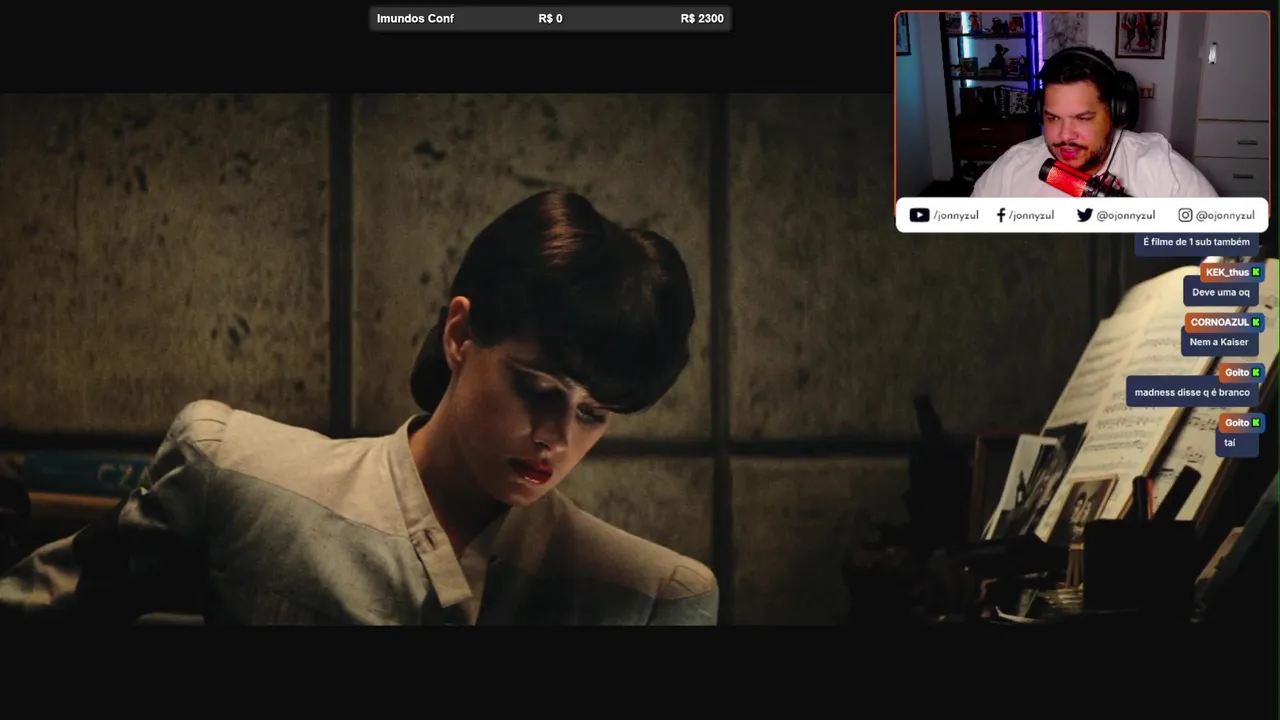Click the message 'madness disse q é branco'
Image resolution: width=1280 pixels, height=720 pixels.
point(1192,392)
